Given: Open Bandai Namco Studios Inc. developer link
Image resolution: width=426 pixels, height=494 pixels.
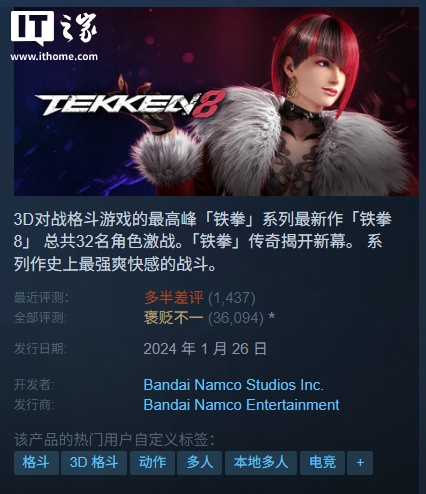Looking at the screenshot, I should coord(234,385).
